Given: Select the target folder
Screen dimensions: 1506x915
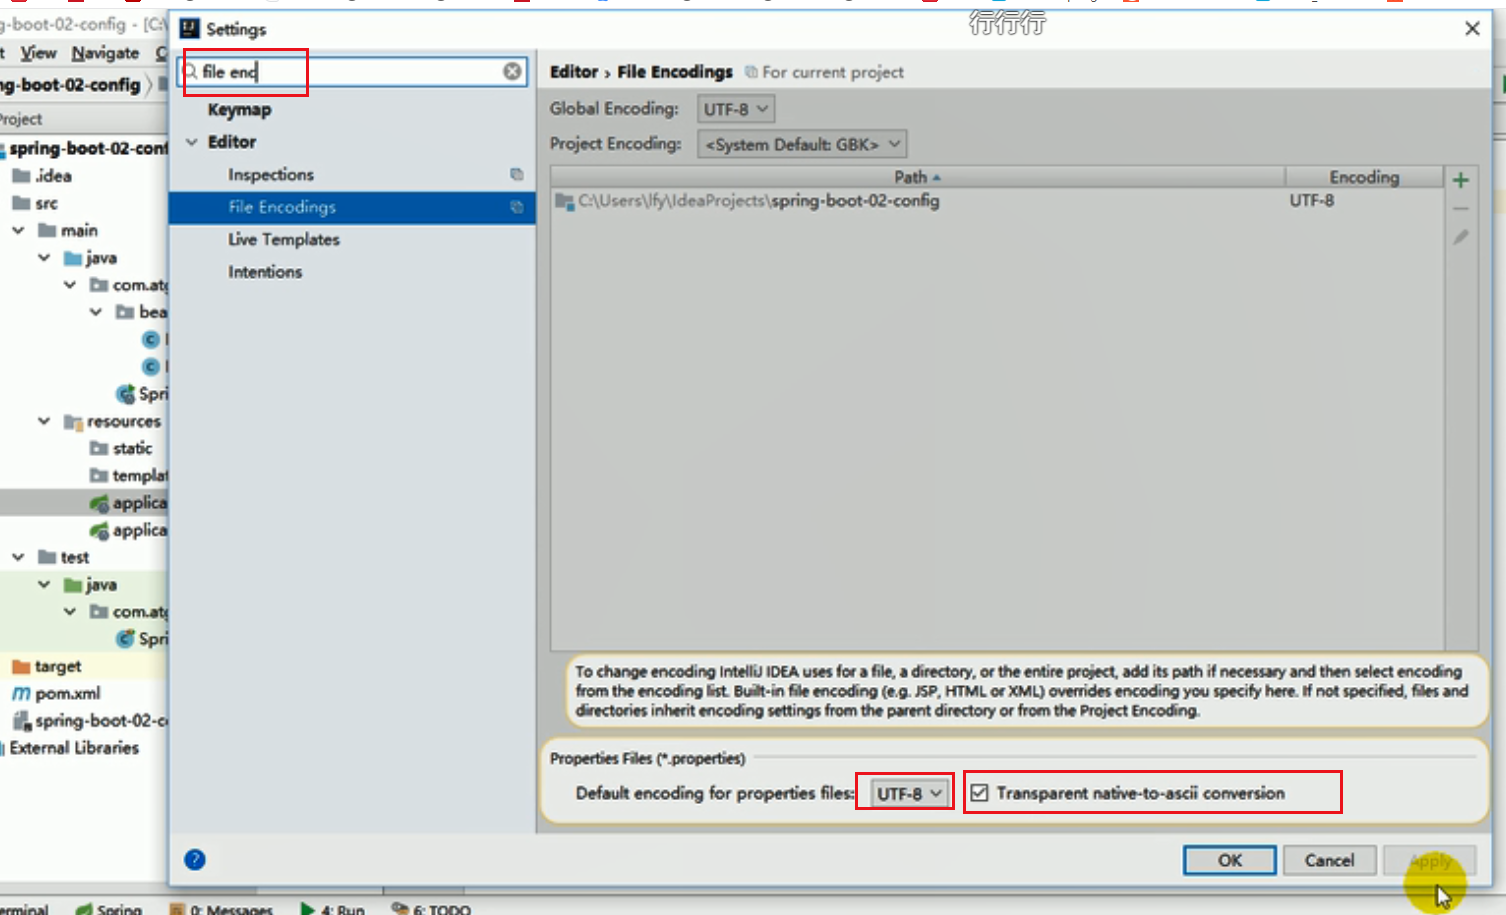Looking at the screenshot, I should point(46,666).
